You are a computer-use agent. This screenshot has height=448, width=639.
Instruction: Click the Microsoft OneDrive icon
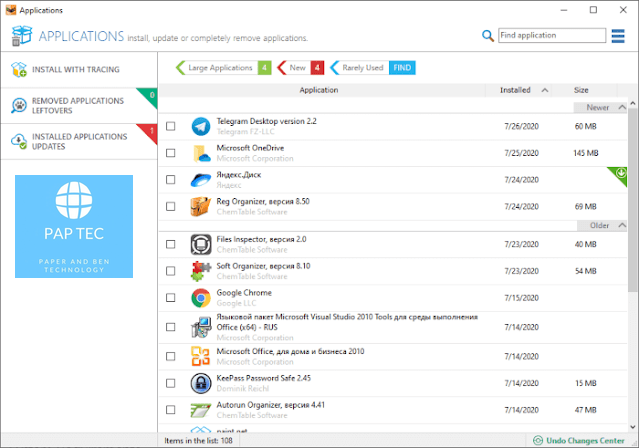pyautogui.click(x=201, y=153)
